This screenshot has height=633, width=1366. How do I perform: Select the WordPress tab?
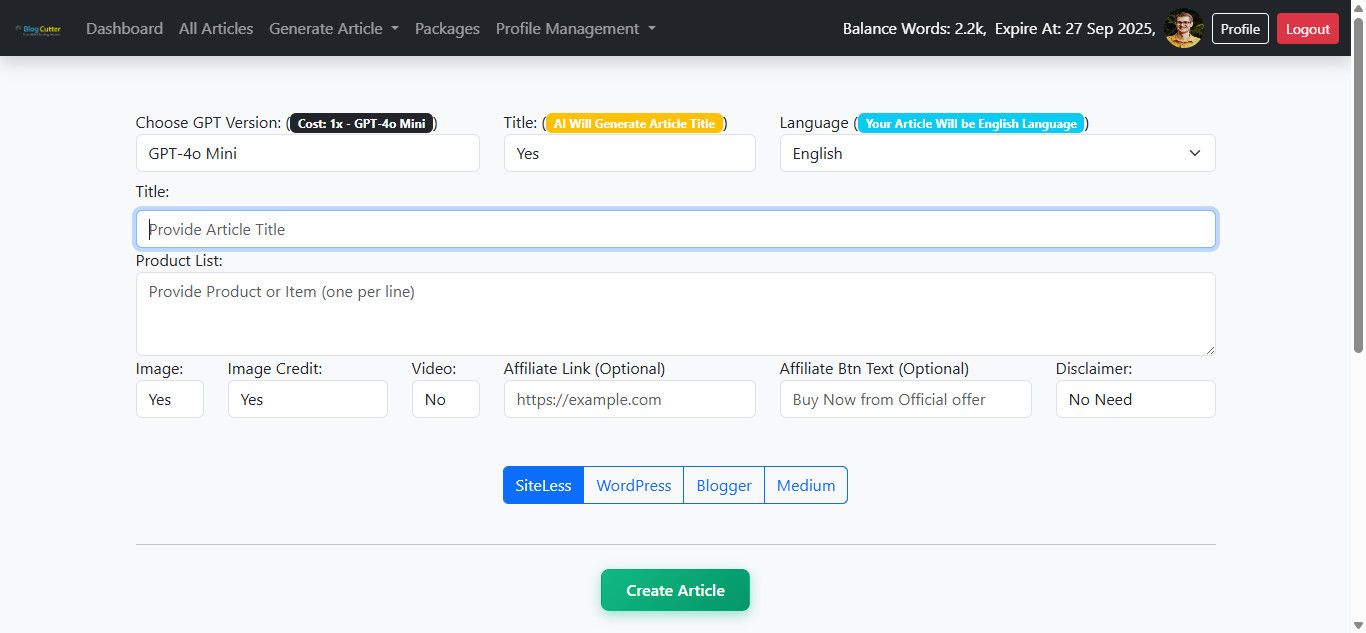[633, 485]
